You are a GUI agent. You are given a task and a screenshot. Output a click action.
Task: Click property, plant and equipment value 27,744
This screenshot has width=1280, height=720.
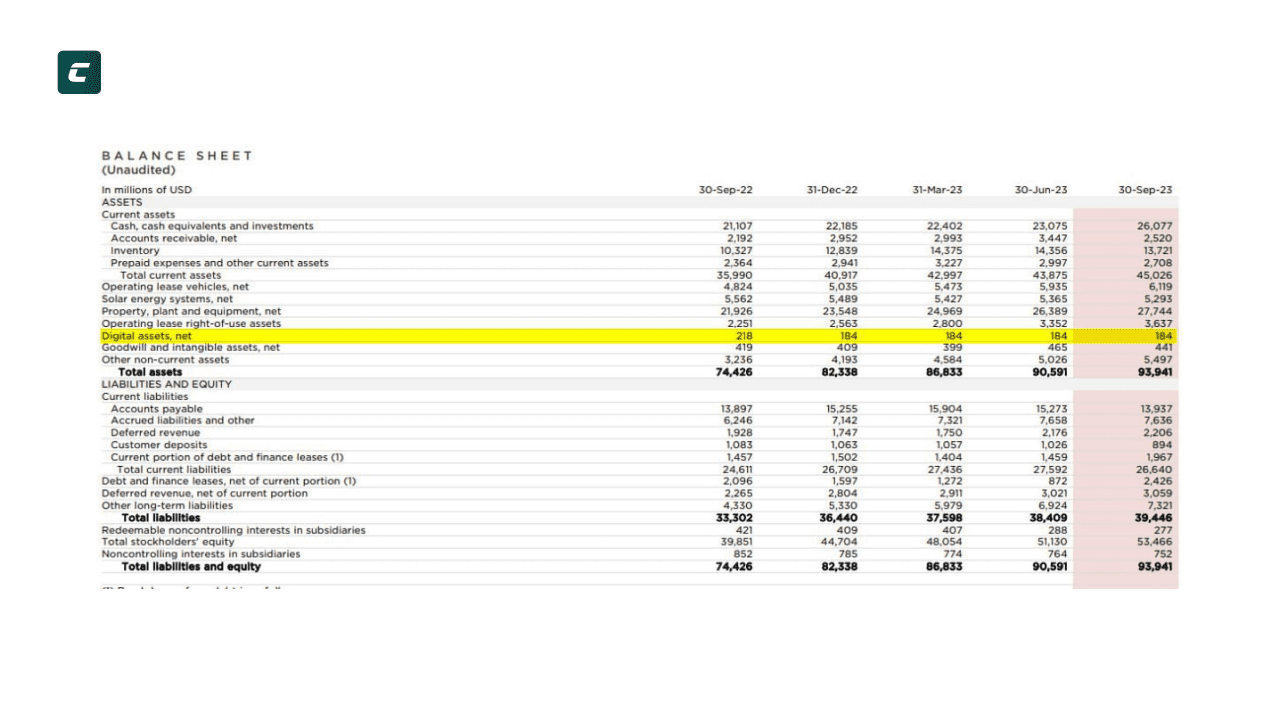pyautogui.click(x=1155, y=311)
